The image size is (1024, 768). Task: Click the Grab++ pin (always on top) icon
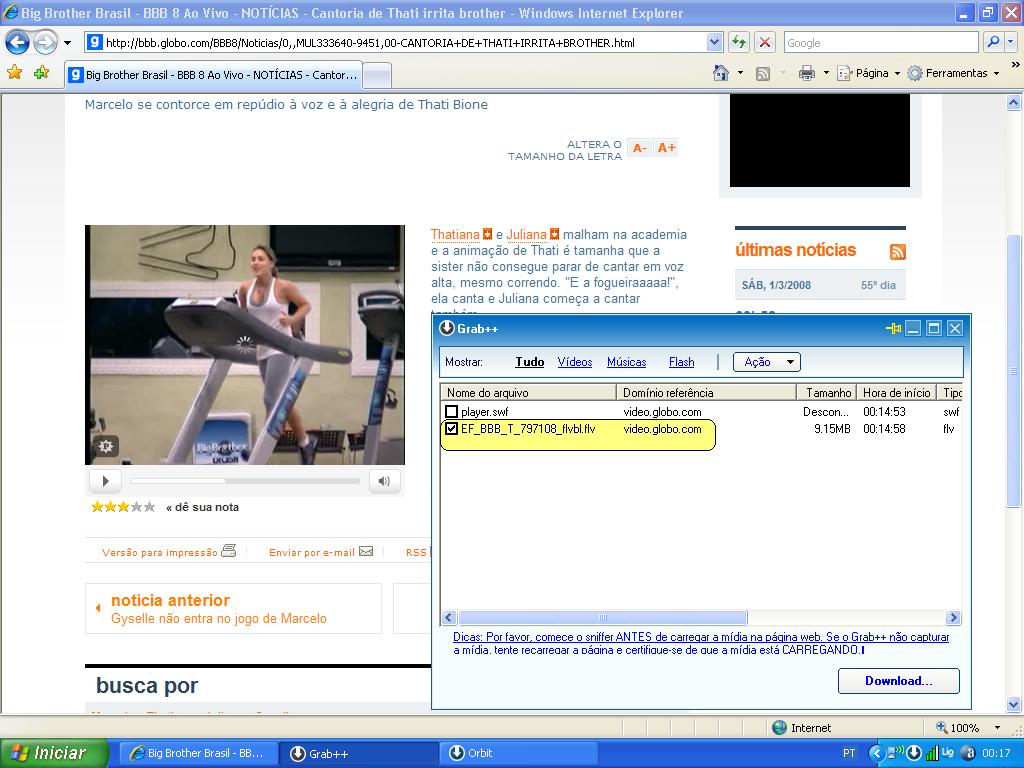893,328
